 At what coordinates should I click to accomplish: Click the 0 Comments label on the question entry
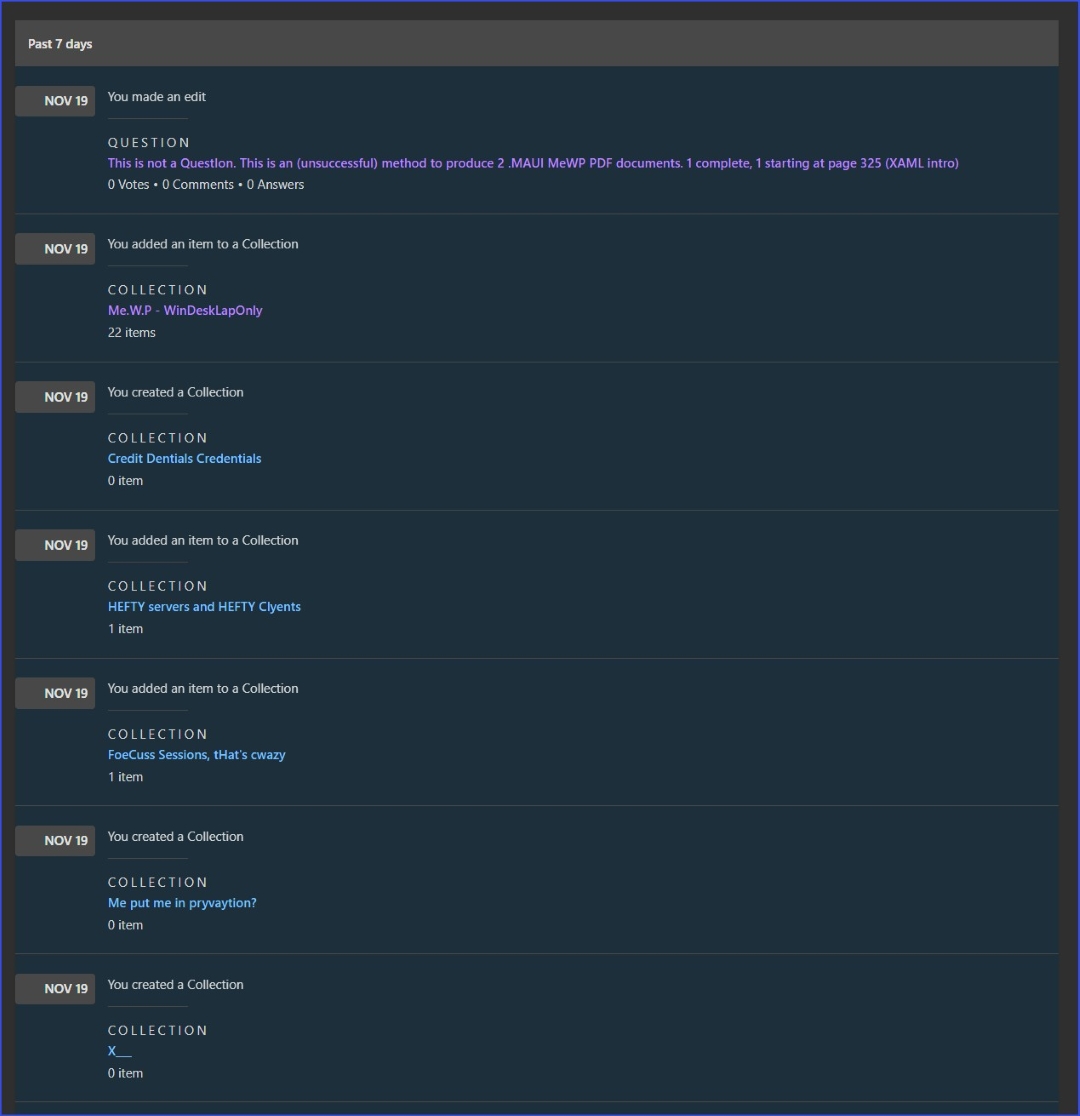tap(198, 184)
